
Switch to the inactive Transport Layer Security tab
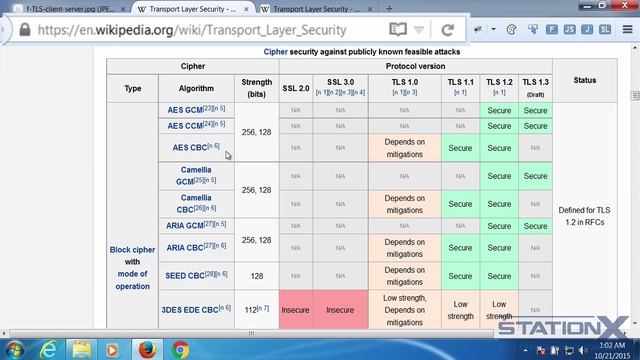click(316, 9)
